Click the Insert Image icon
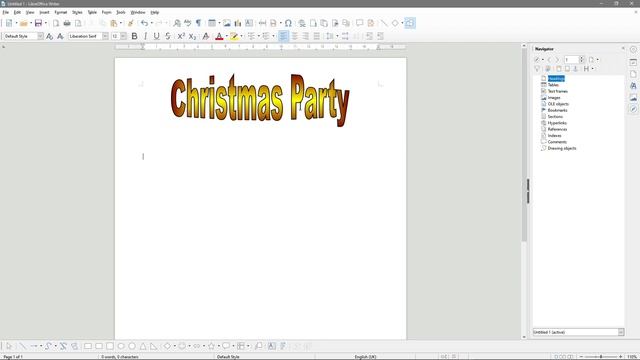This screenshot has height=360, width=640. click(x=227, y=23)
